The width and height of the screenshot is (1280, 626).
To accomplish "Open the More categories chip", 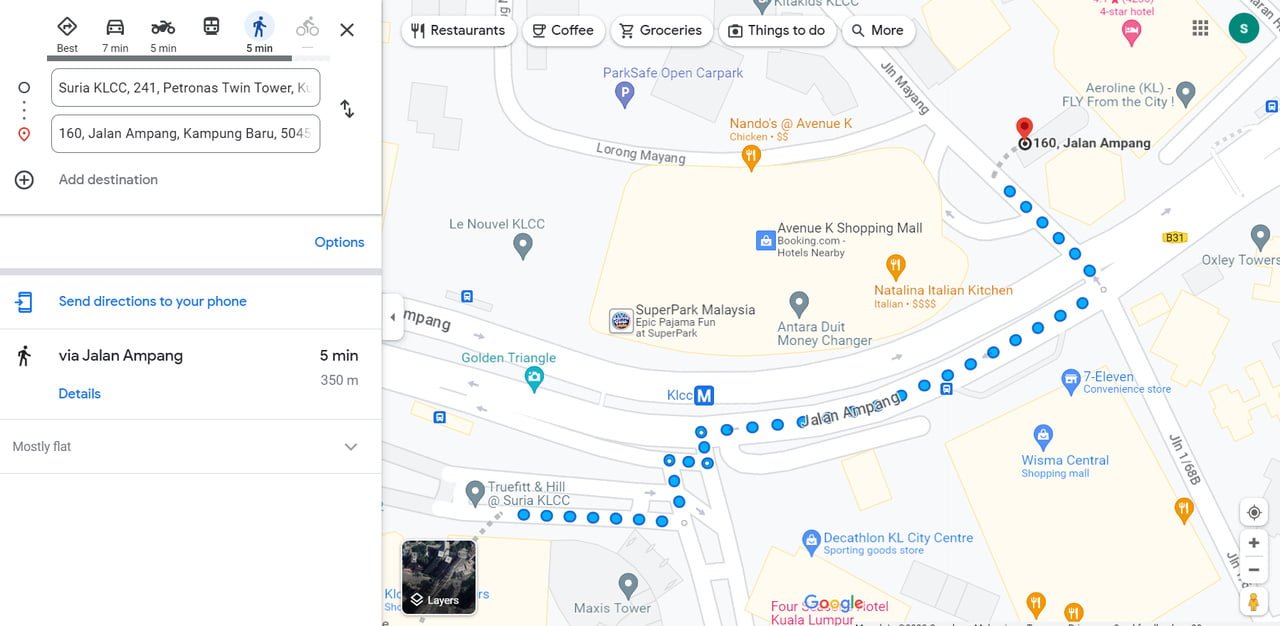I will pos(878,30).
